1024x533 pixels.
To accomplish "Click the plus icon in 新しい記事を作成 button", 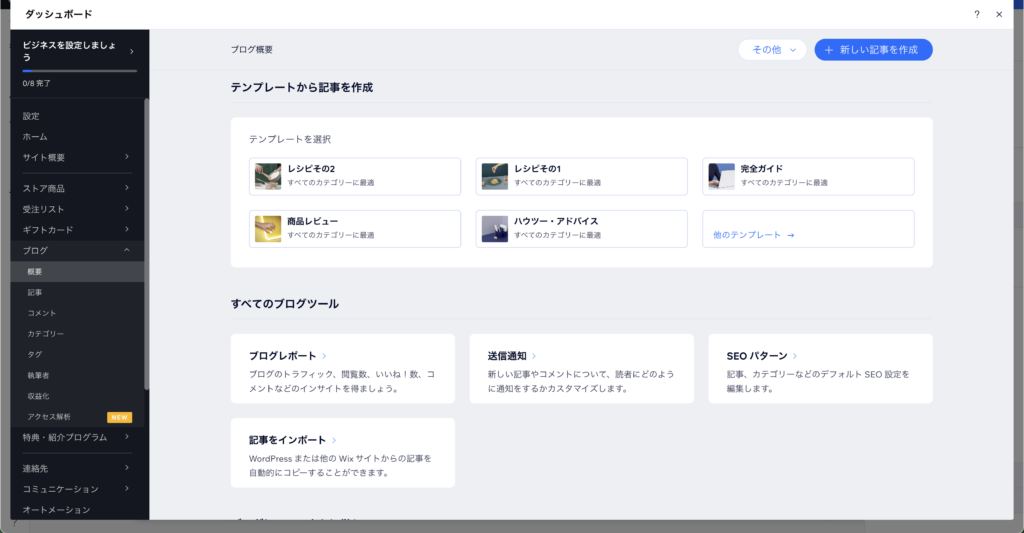I will (x=829, y=50).
